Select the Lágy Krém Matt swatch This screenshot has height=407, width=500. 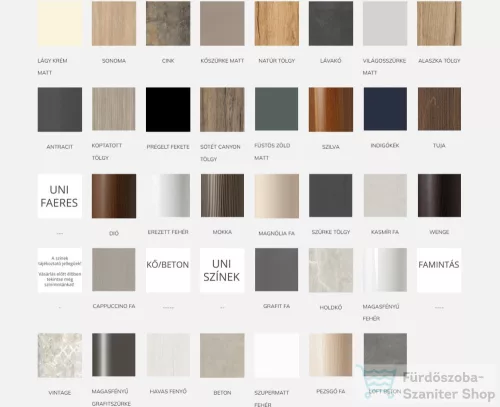(x=60, y=23)
